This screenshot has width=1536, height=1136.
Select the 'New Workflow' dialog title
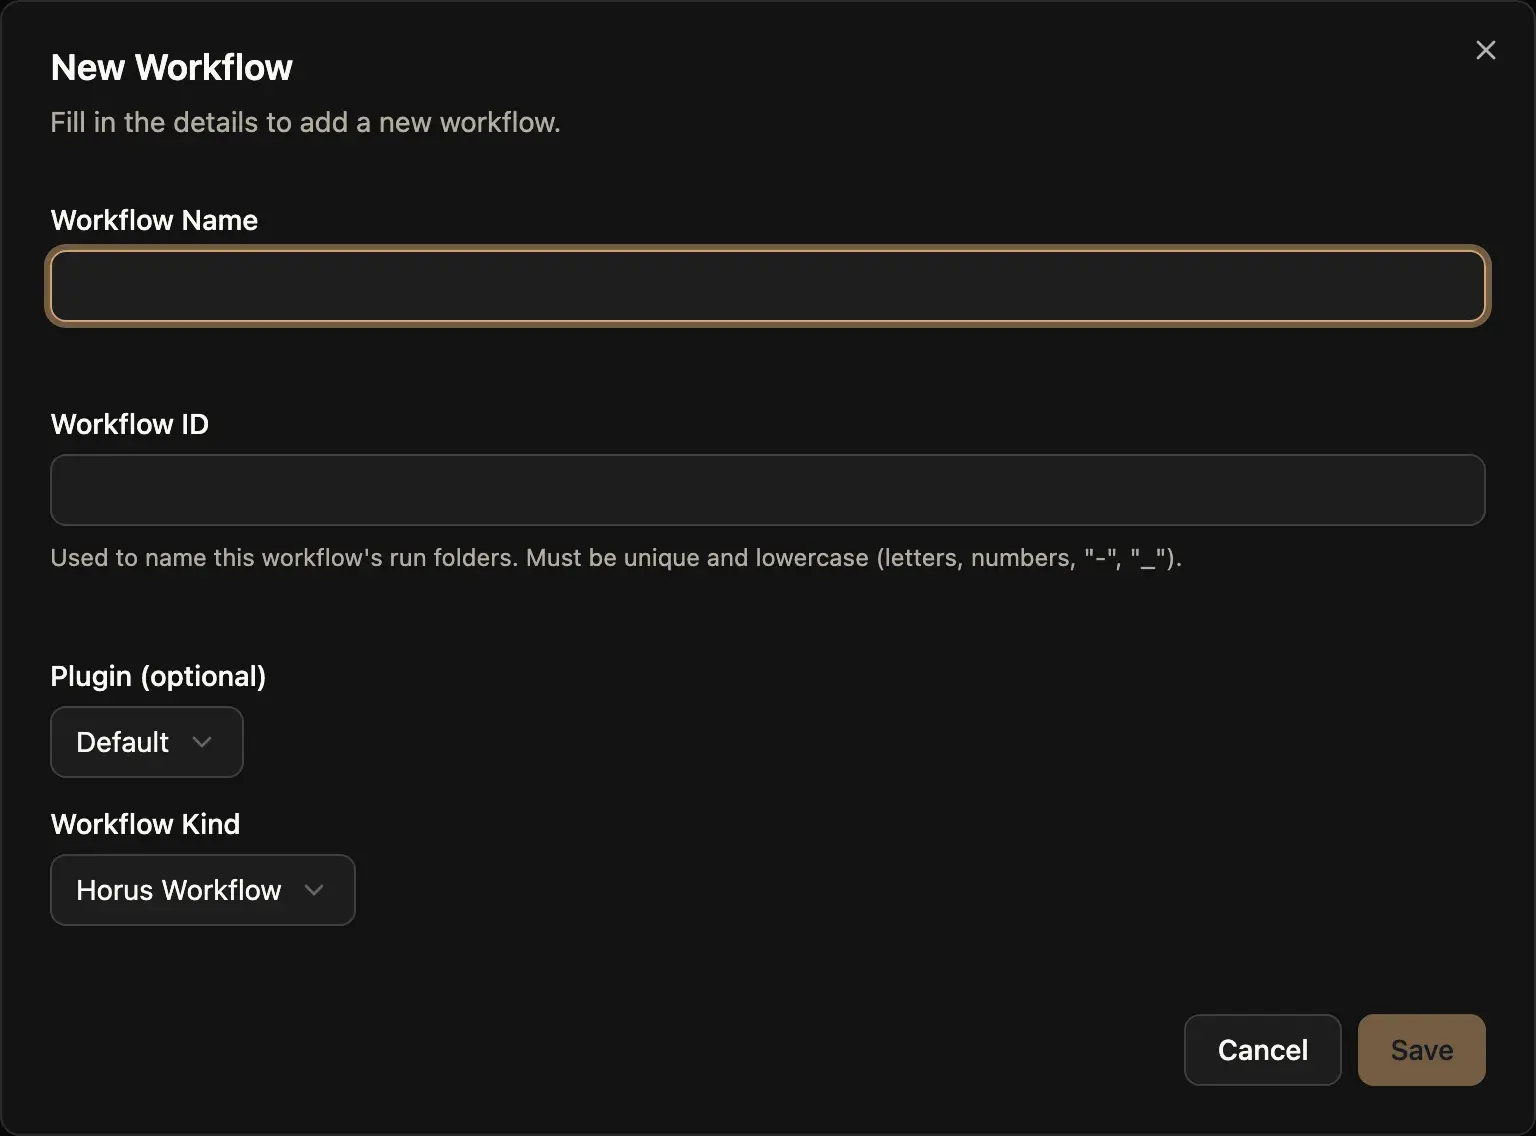(x=172, y=67)
